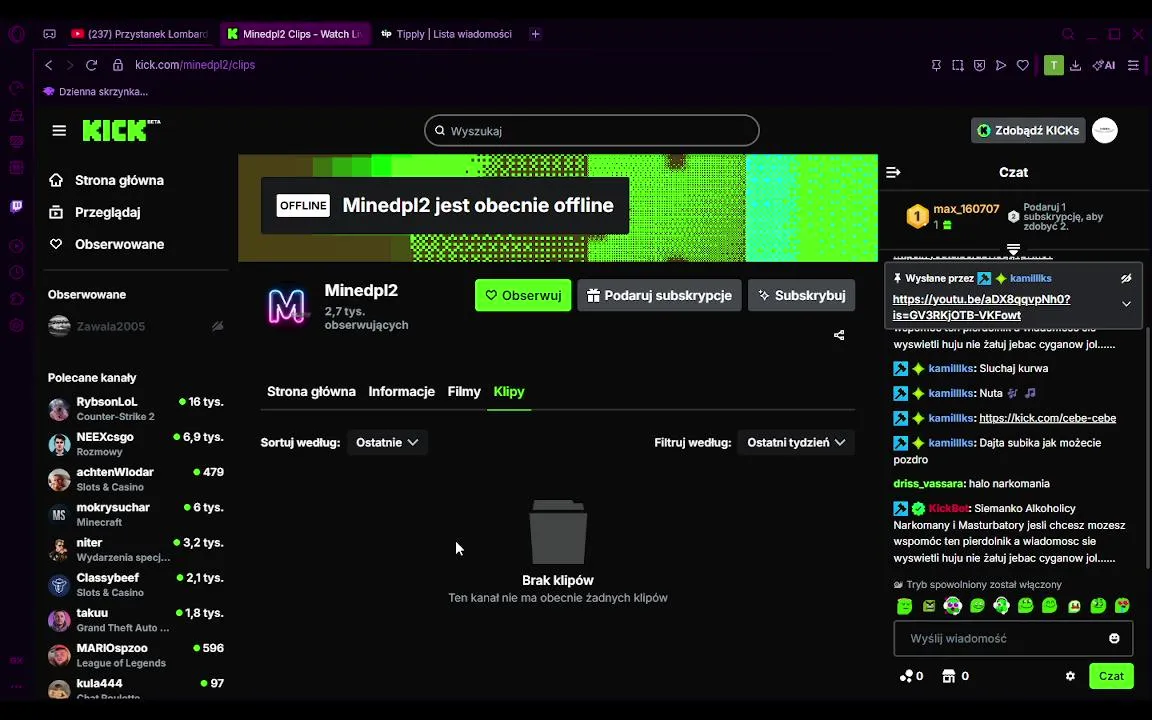This screenshot has height=720, width=1152.
Task: Click the browser search tabs icon
Action: click(x=1068, y=34)
